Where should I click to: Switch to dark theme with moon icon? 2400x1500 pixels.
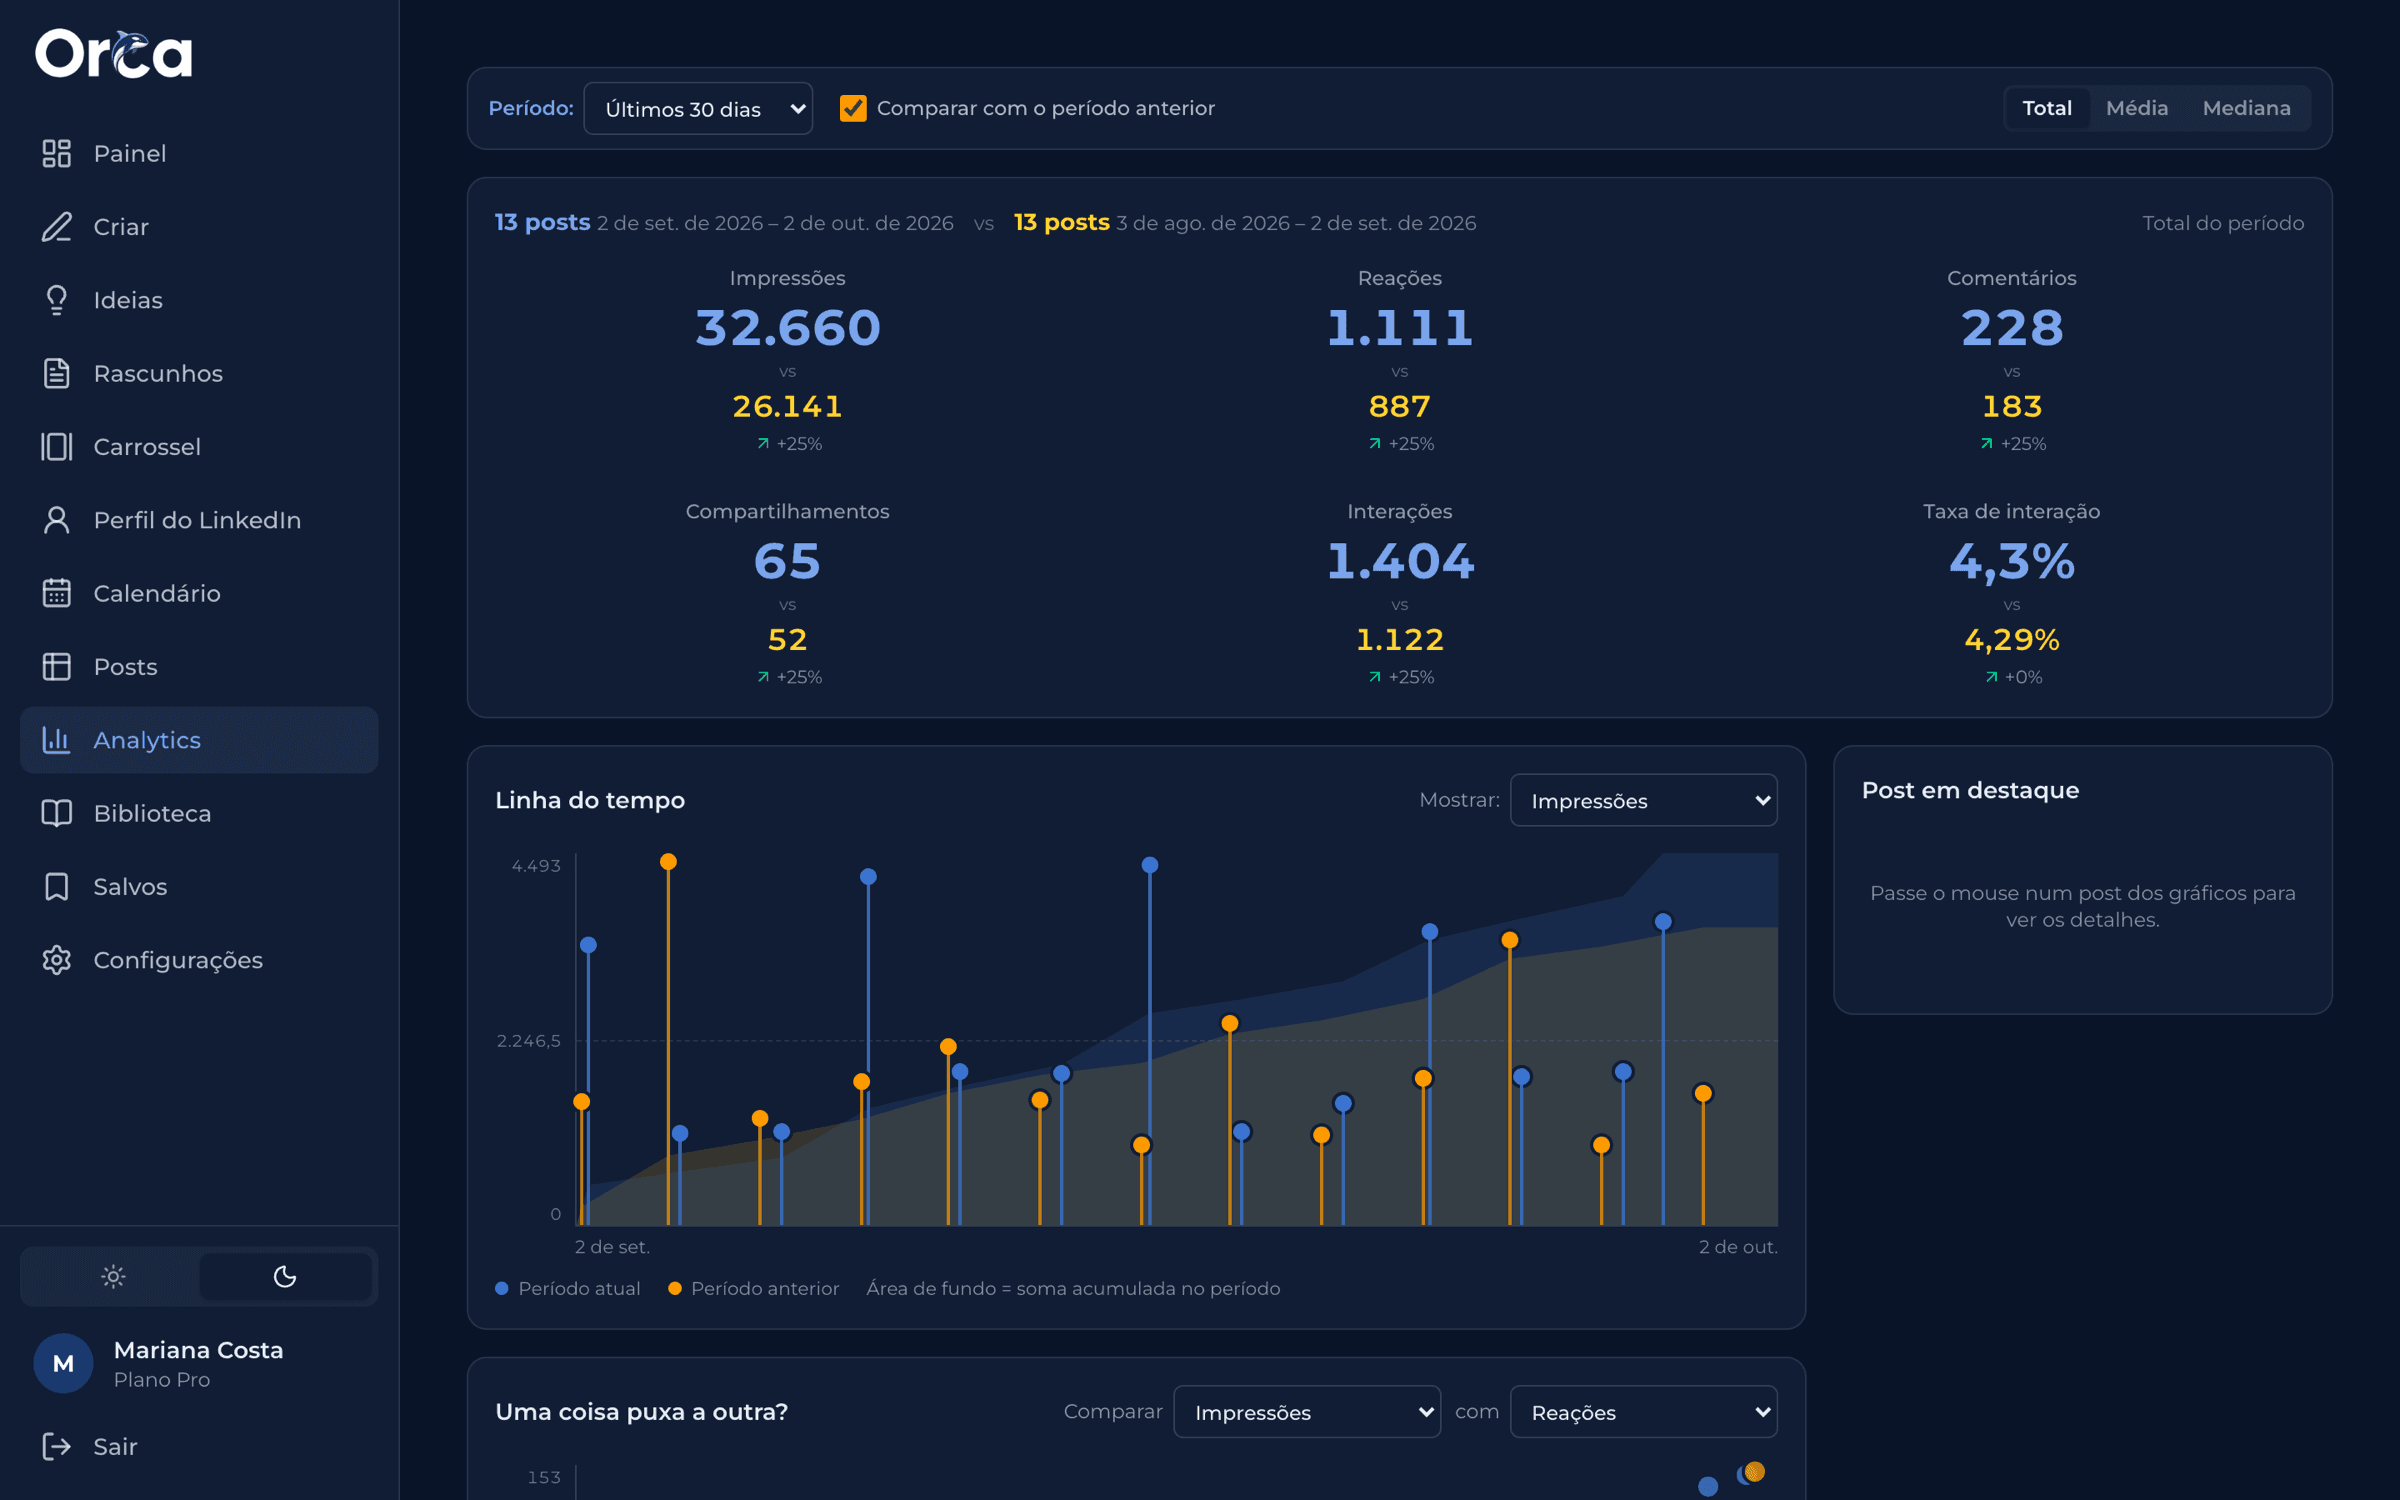285,1277
